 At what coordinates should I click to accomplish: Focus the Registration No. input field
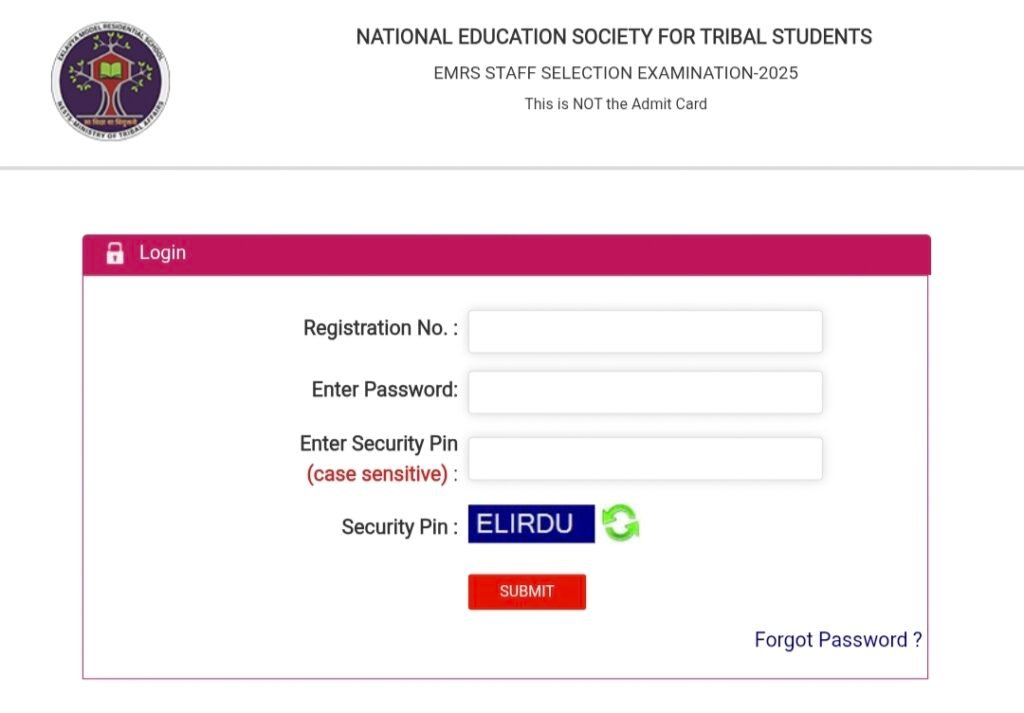tap(645, 331)
